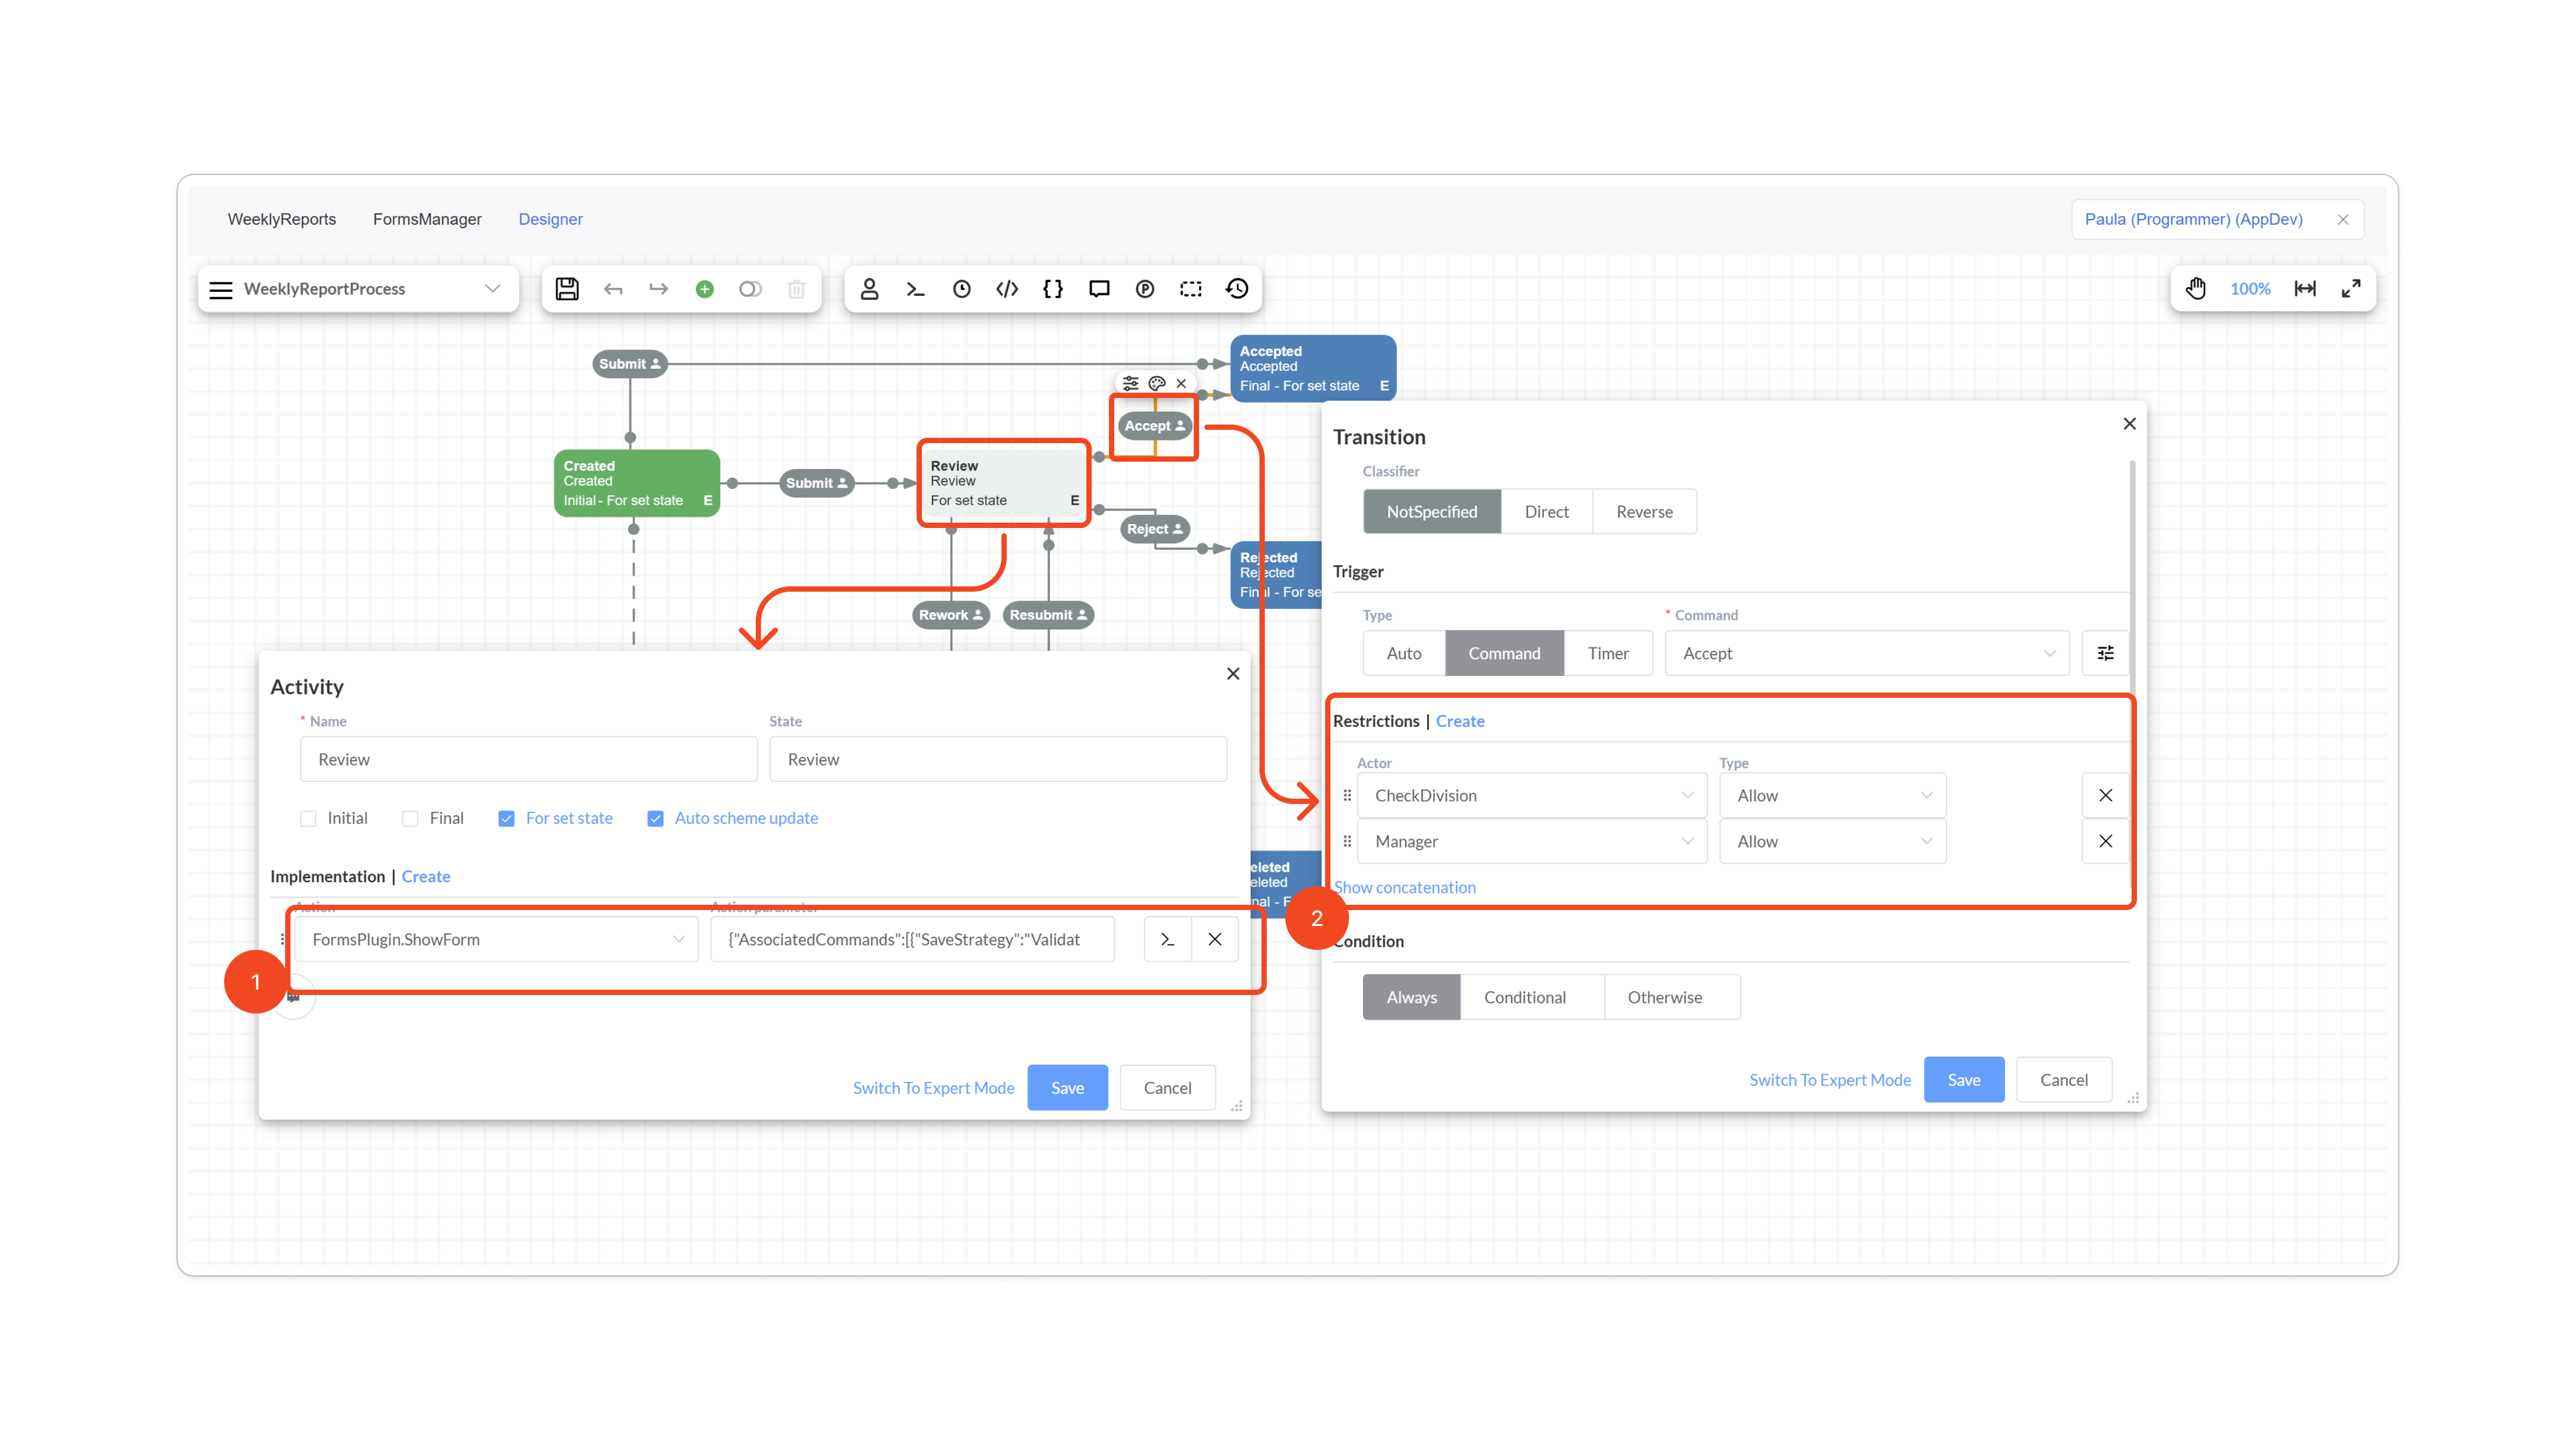Image resolution: width=2576 pixels, height=1456 pixels.
Task: Open the process version history icon
Action: 1237,289
